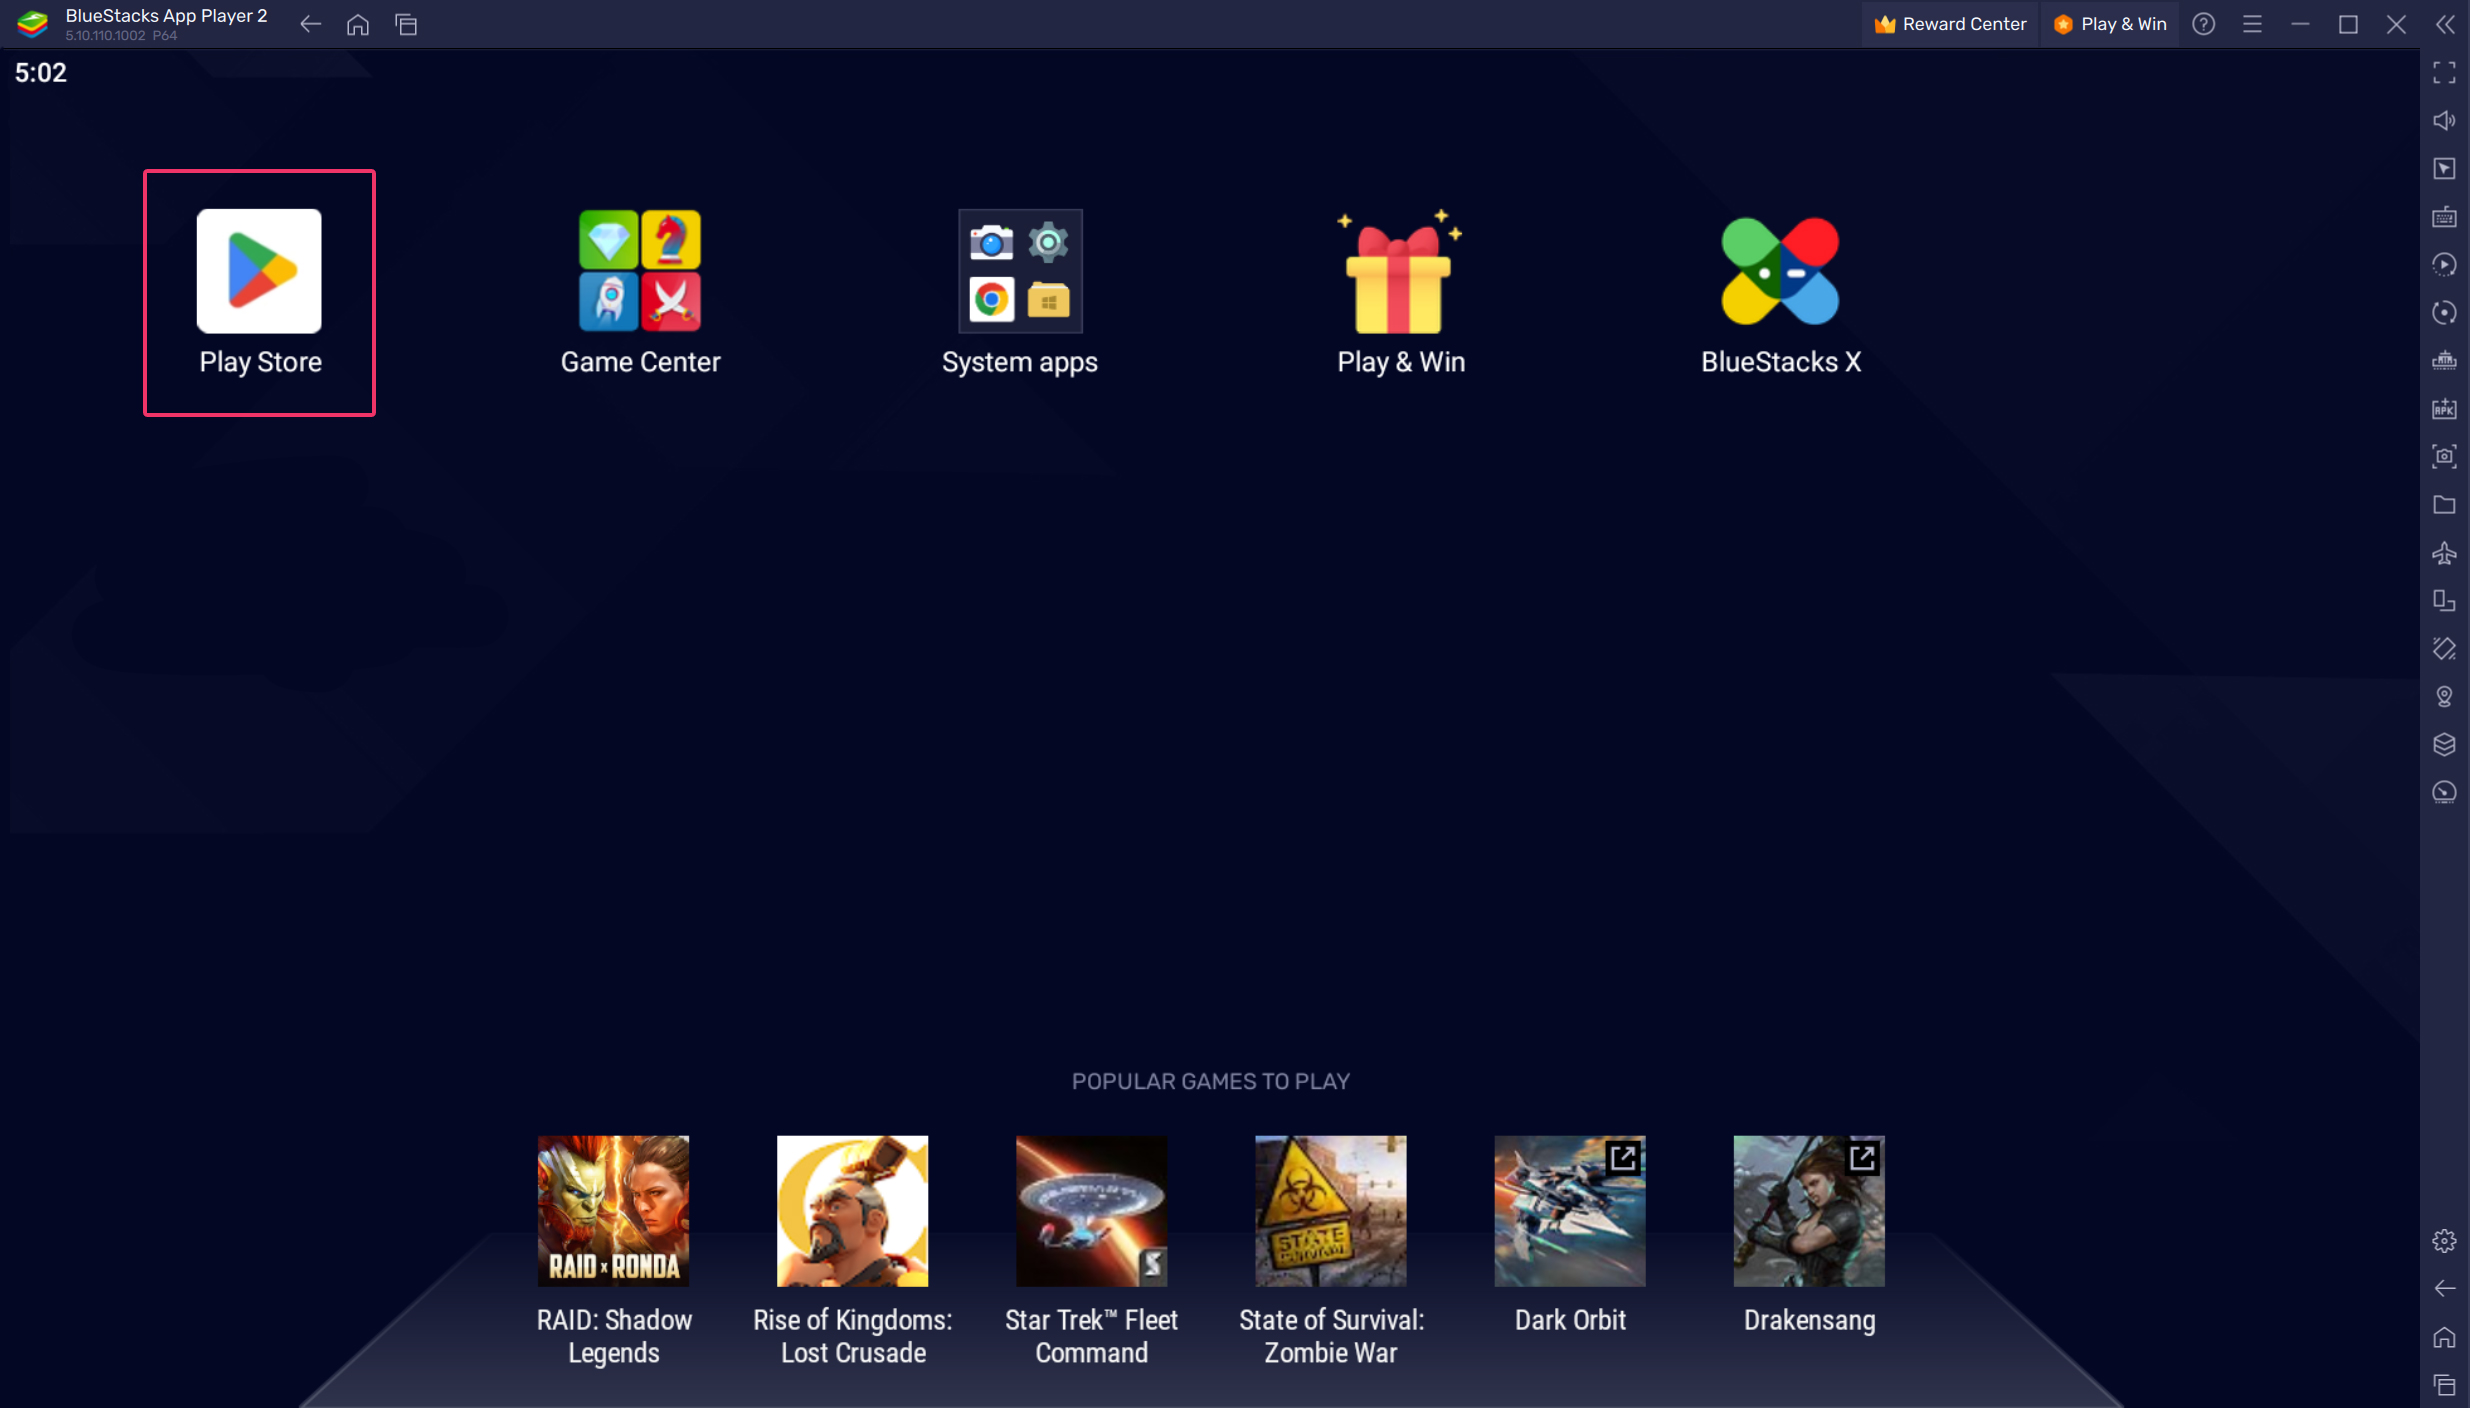Click the sidebar back arrow
The image size is (2470, 1408).
2444,1288
